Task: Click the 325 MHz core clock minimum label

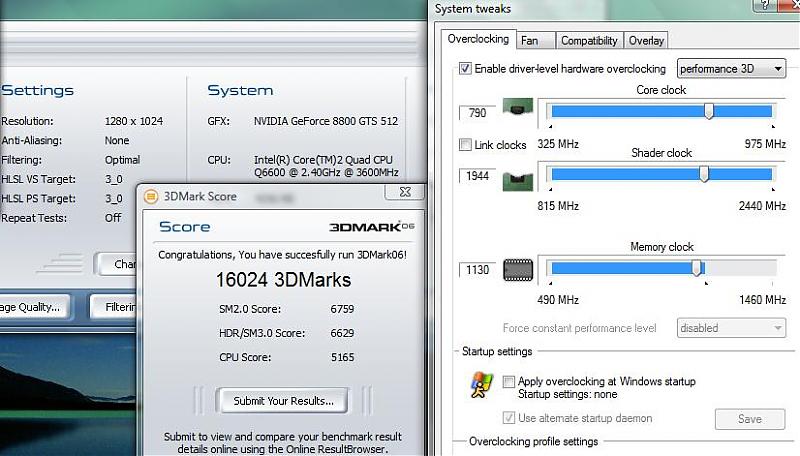Action: [x=558, y=144]
